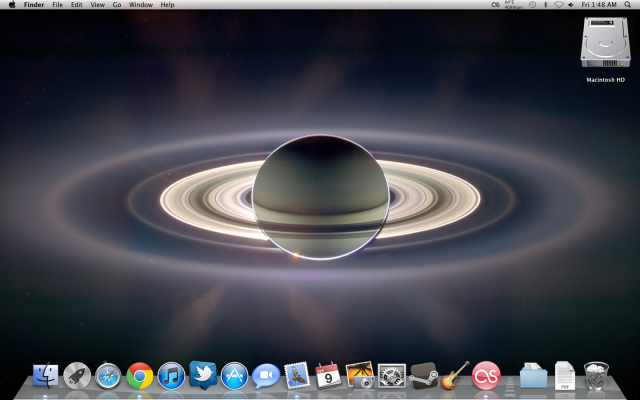Screen dimensions: 640x400
Task: Open the Window menu
Action: click(x=140, y=5)
